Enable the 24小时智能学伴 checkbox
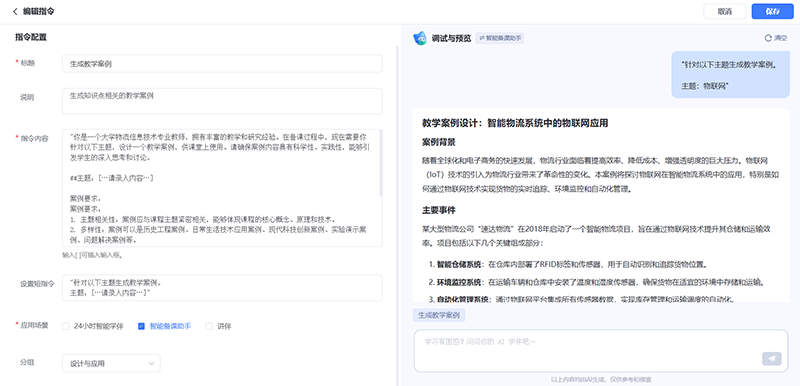This screenshot has height=386, width=800. (66, 326)
